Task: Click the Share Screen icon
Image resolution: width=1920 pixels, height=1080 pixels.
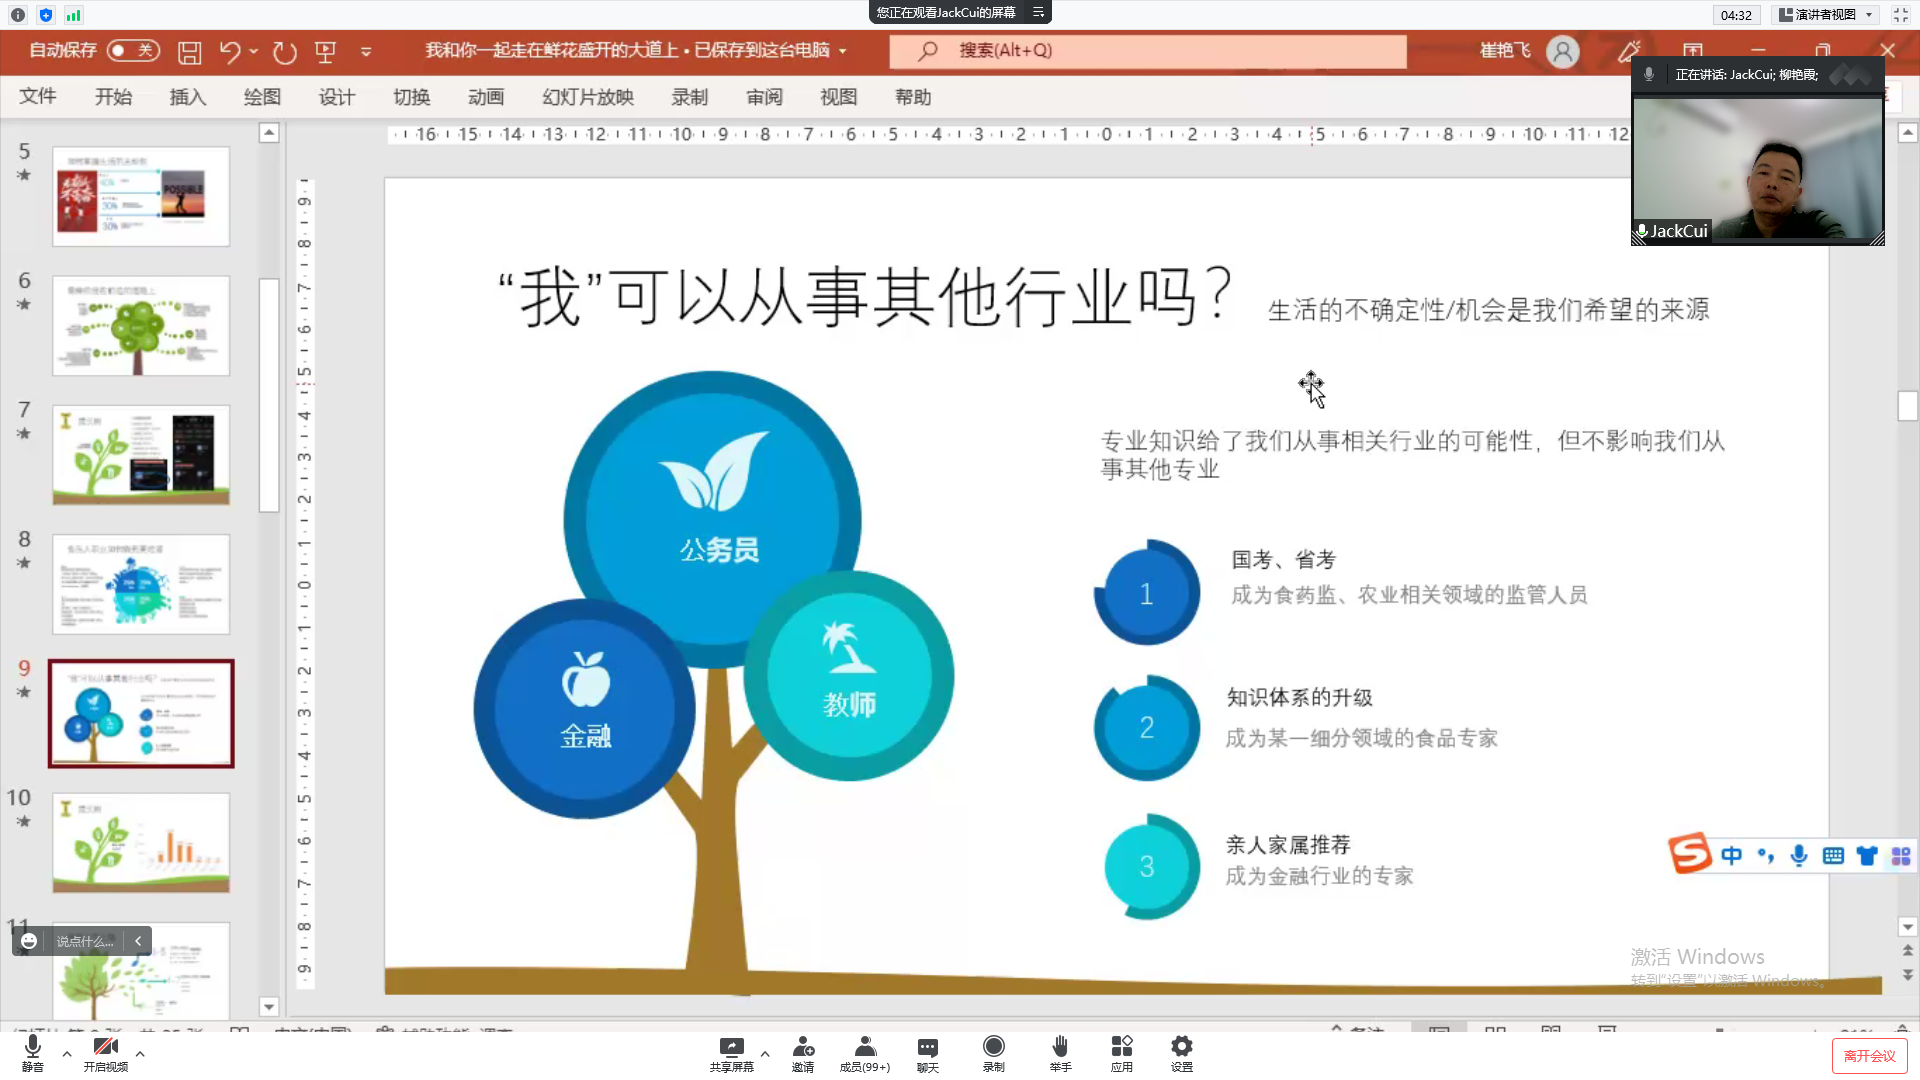Action: [x=731, y=1047]
